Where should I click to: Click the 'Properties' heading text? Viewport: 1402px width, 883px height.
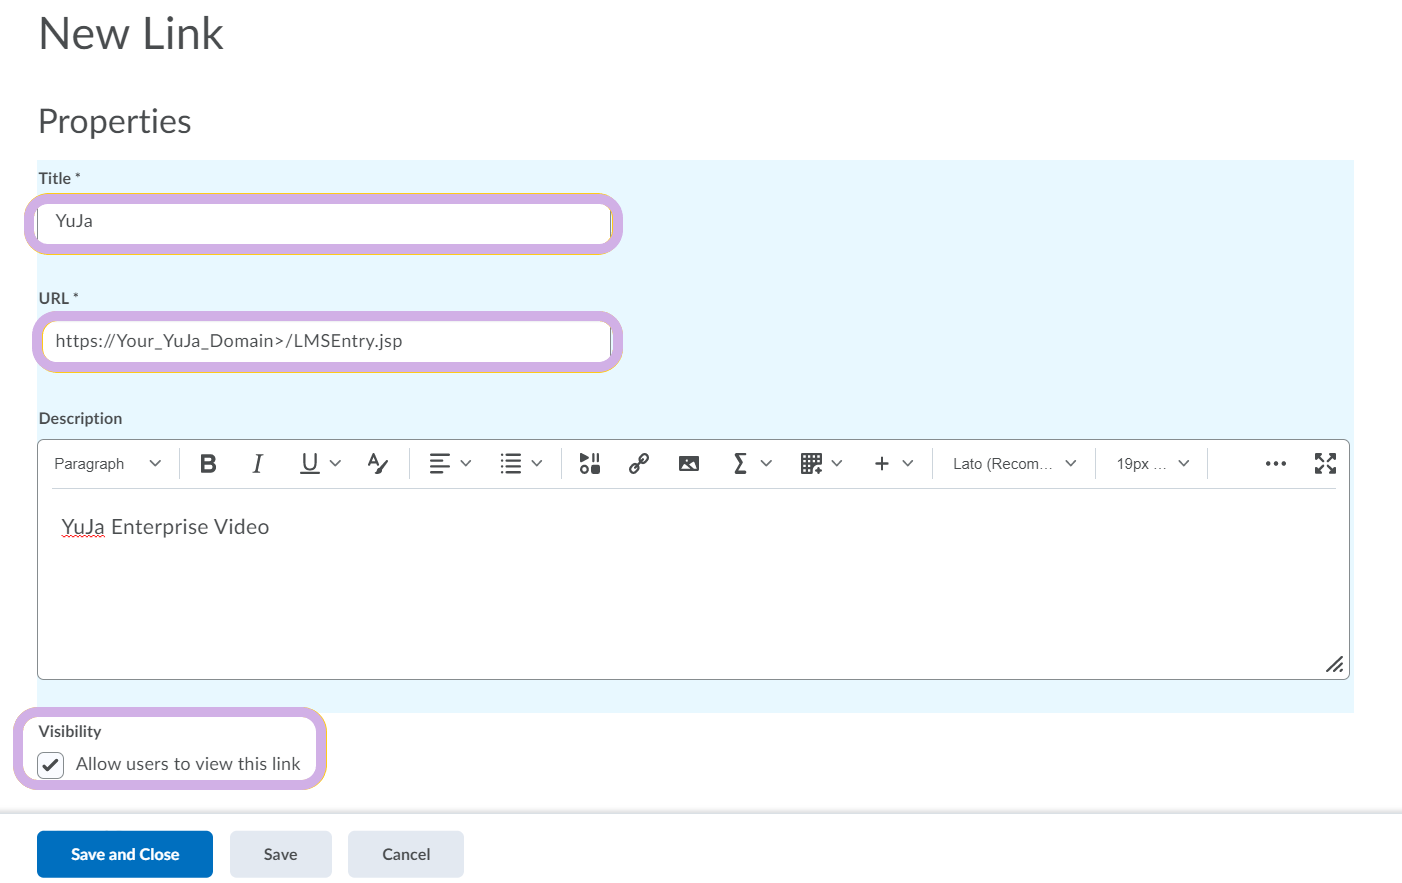[115, 121]
